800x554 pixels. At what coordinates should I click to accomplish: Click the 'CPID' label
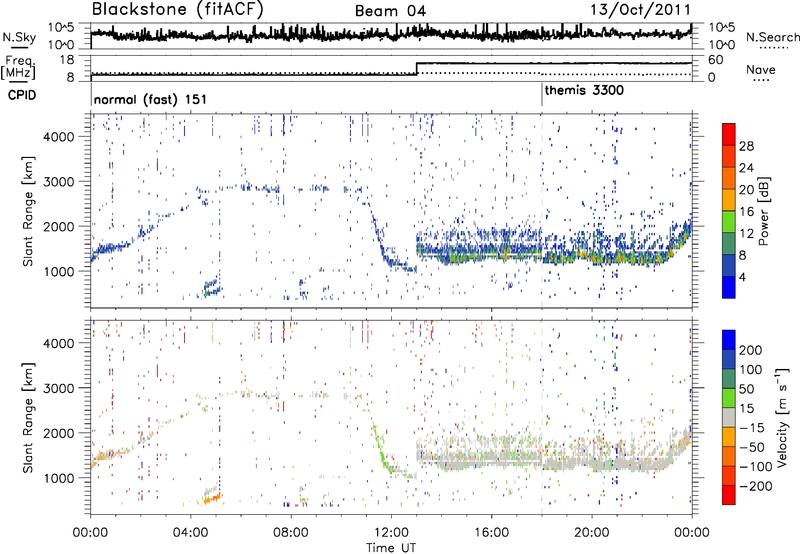[22, 95]
